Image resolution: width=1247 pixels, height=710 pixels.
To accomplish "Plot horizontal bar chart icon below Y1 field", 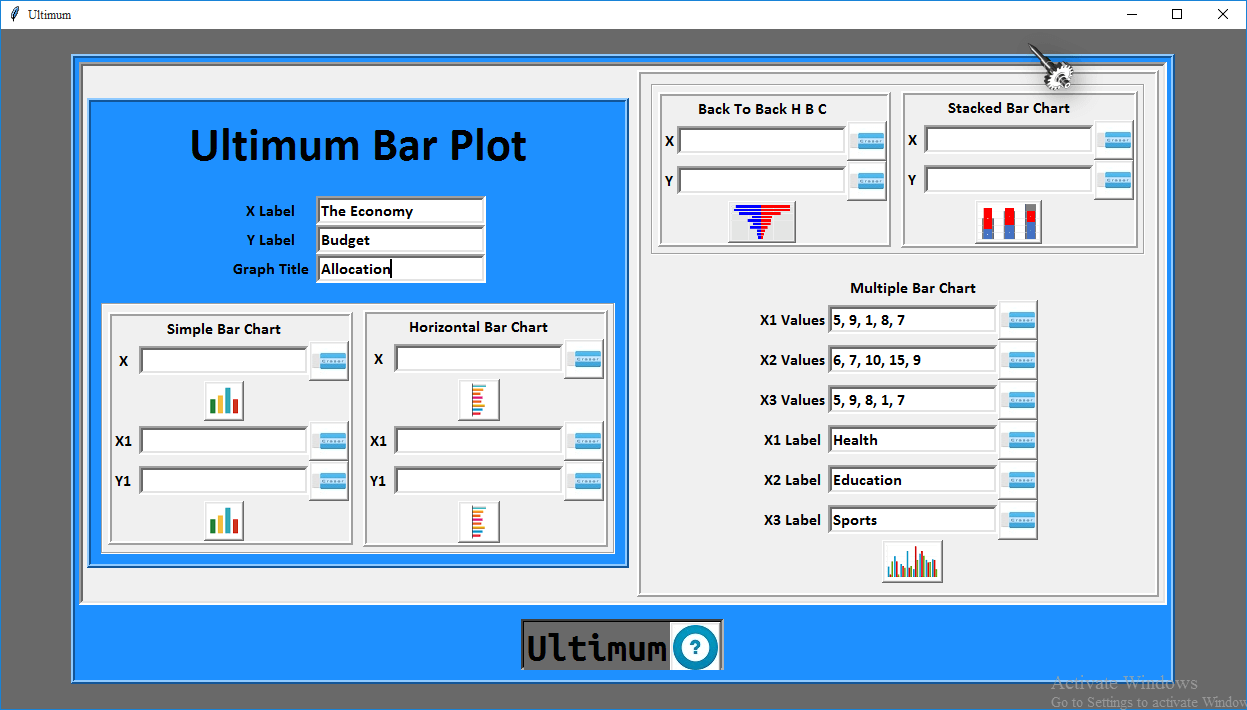I will tap(479, 521).
